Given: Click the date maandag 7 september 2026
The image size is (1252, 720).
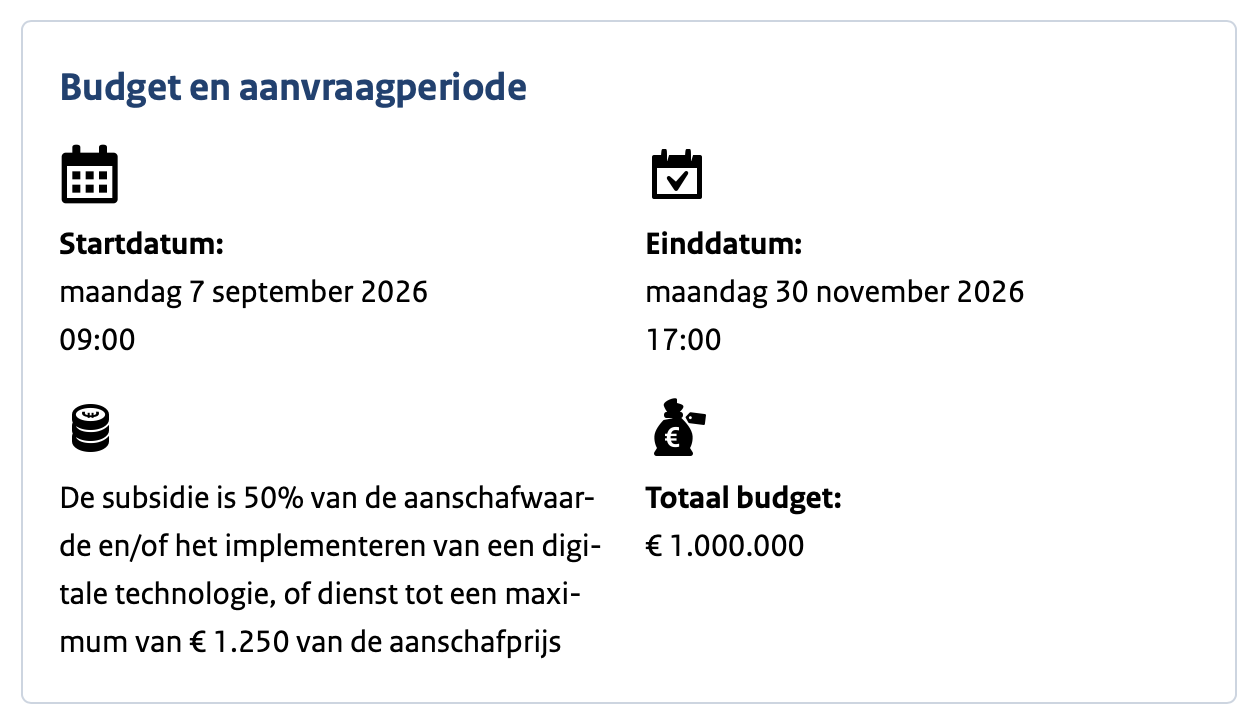Looking at the screenshot, I should [244, 292].
